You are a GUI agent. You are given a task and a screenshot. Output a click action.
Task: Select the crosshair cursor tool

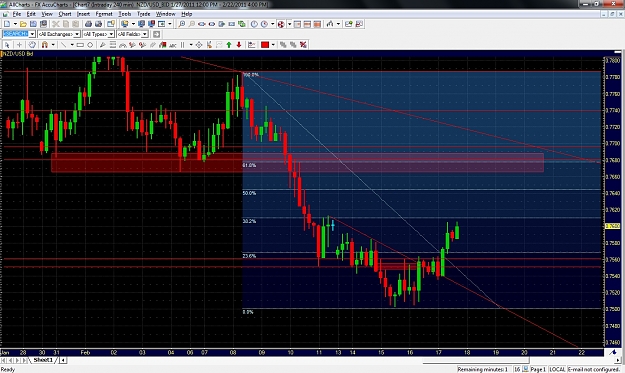click(19, 45)
